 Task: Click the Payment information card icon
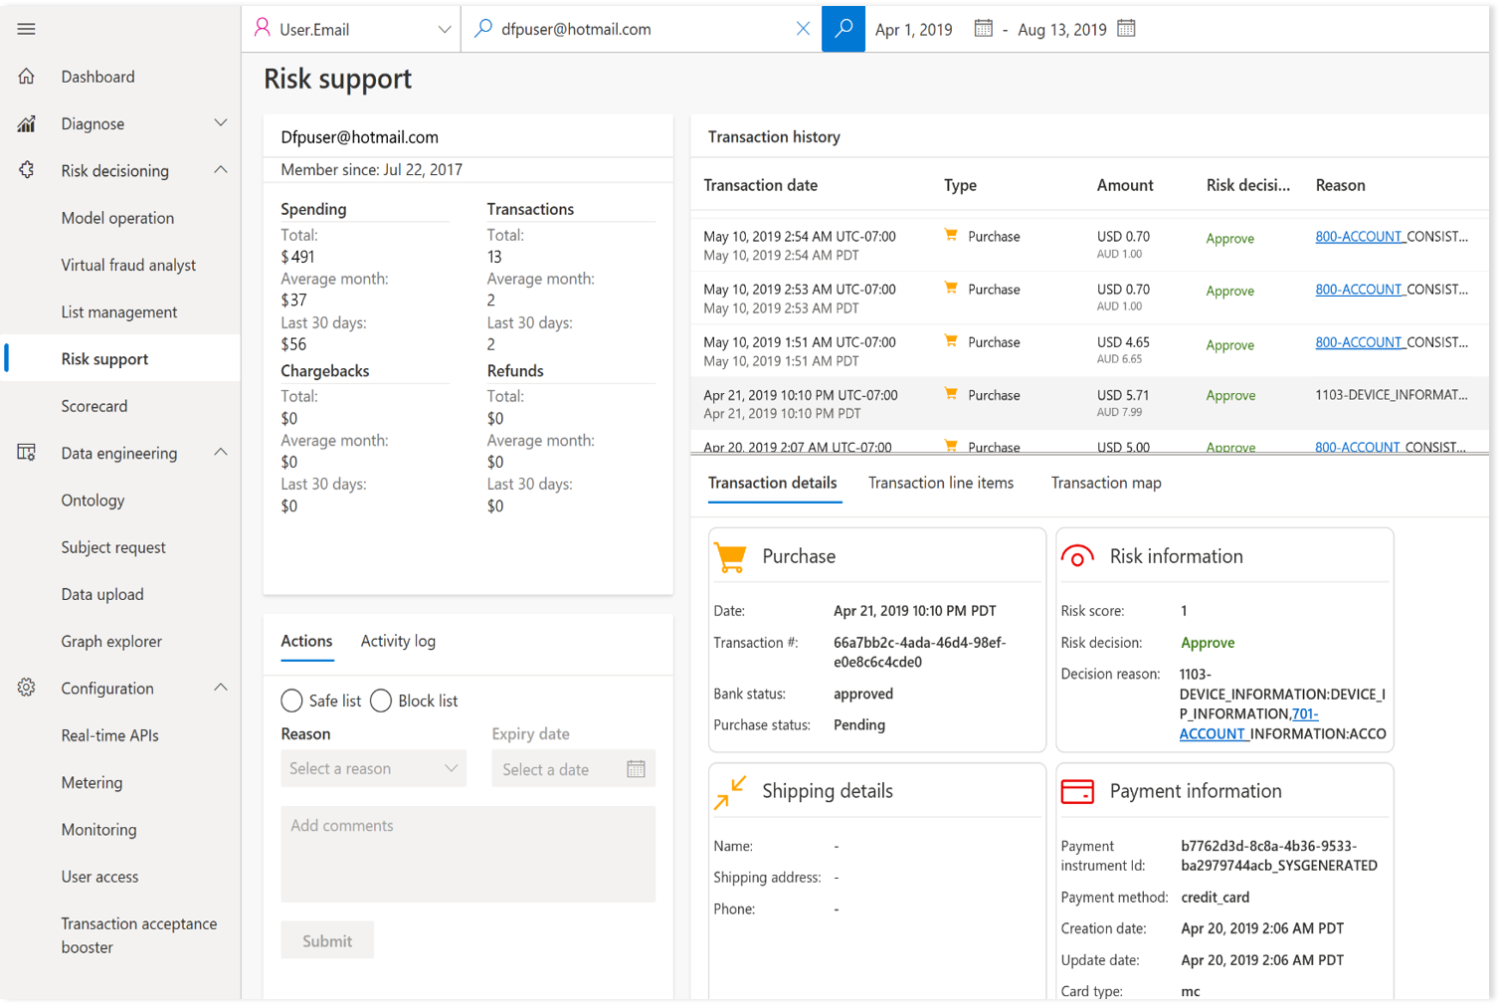[x=1077, y=791]
